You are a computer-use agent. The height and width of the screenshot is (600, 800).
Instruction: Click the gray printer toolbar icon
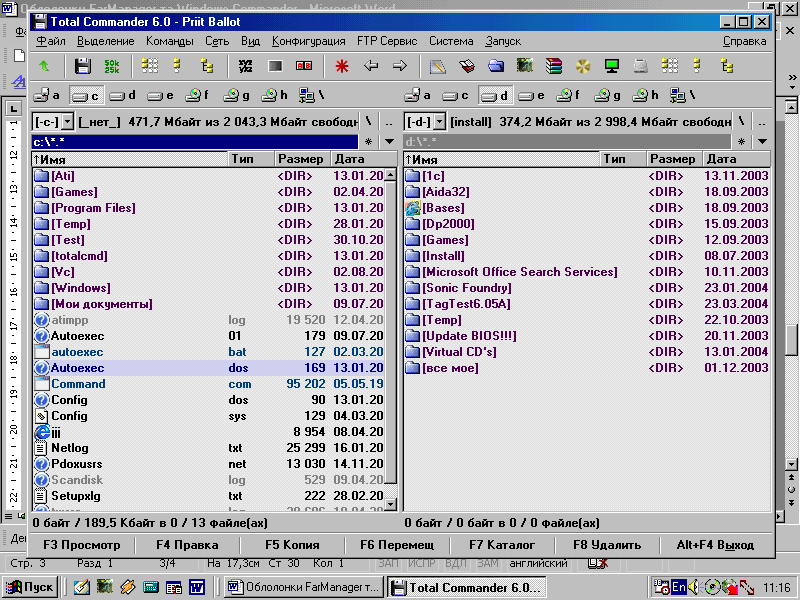pos(640,66)
